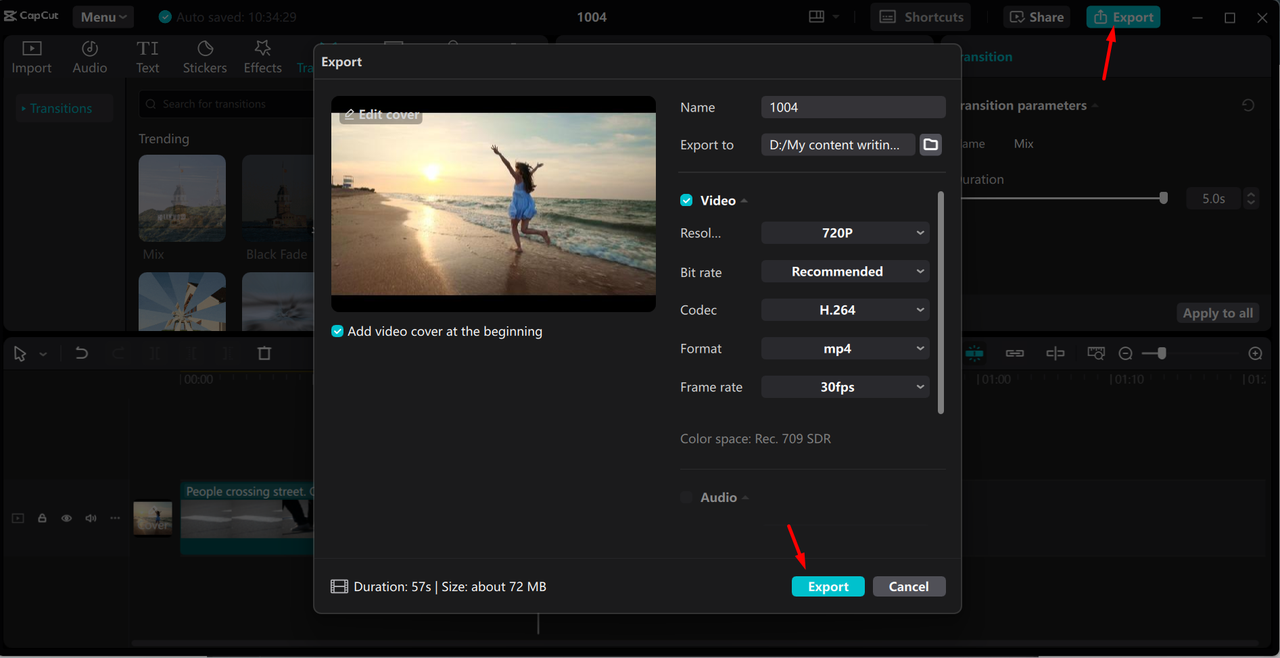Click Edit cover on the preview
Image resolution: width=1280 pixels, height=658 pixels.
tap(381, 114)
